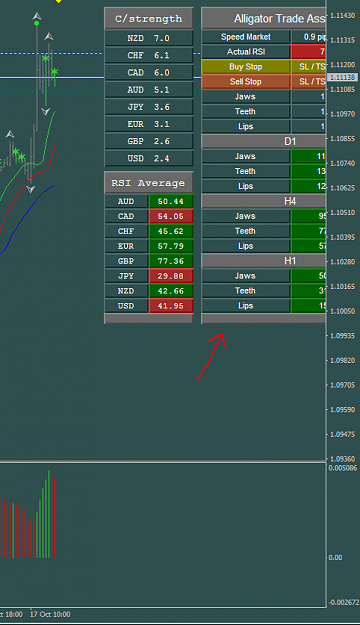The width and height of the screenshot is (360, 625).
Task: Click the green dot marker atop highest candle
Action: pyautogui.click(x=37, y=23)
